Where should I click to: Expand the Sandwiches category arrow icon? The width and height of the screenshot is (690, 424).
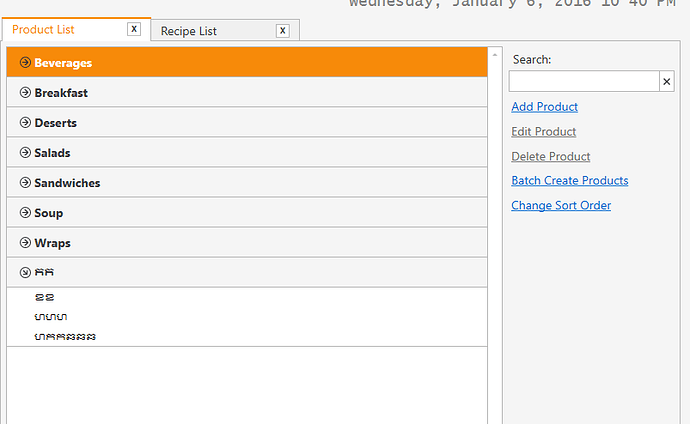25,183
